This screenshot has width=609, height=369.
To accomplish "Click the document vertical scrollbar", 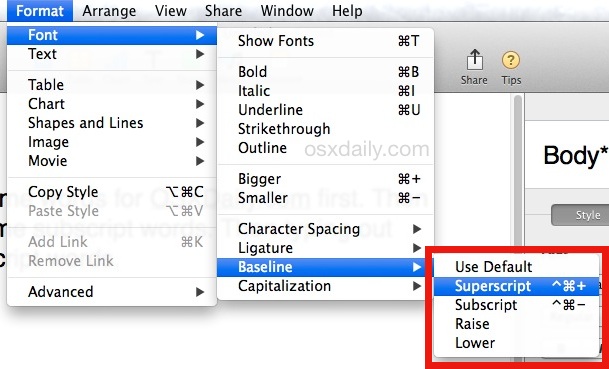I will [x=518, y=171].
